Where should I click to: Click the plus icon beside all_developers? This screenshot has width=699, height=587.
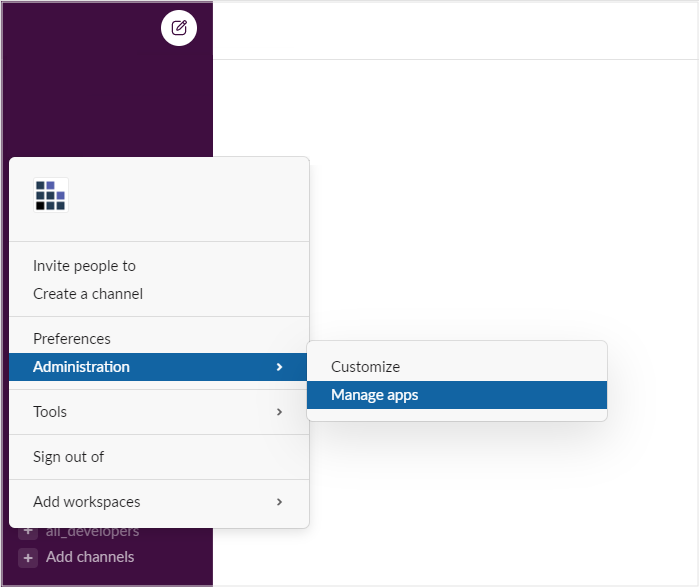click(28, 532)
